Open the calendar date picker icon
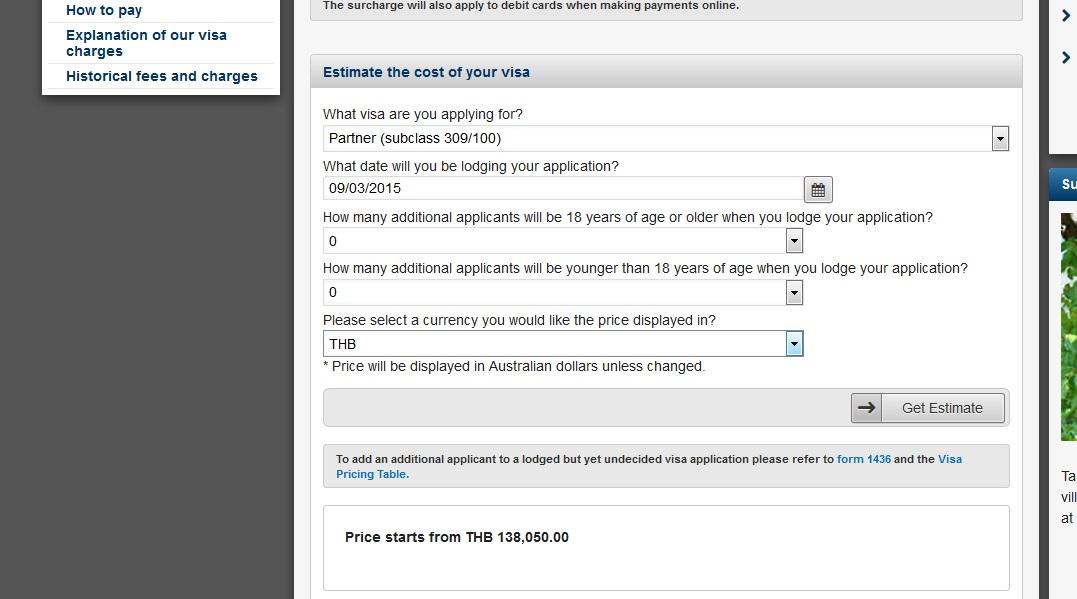 (818, 190)
